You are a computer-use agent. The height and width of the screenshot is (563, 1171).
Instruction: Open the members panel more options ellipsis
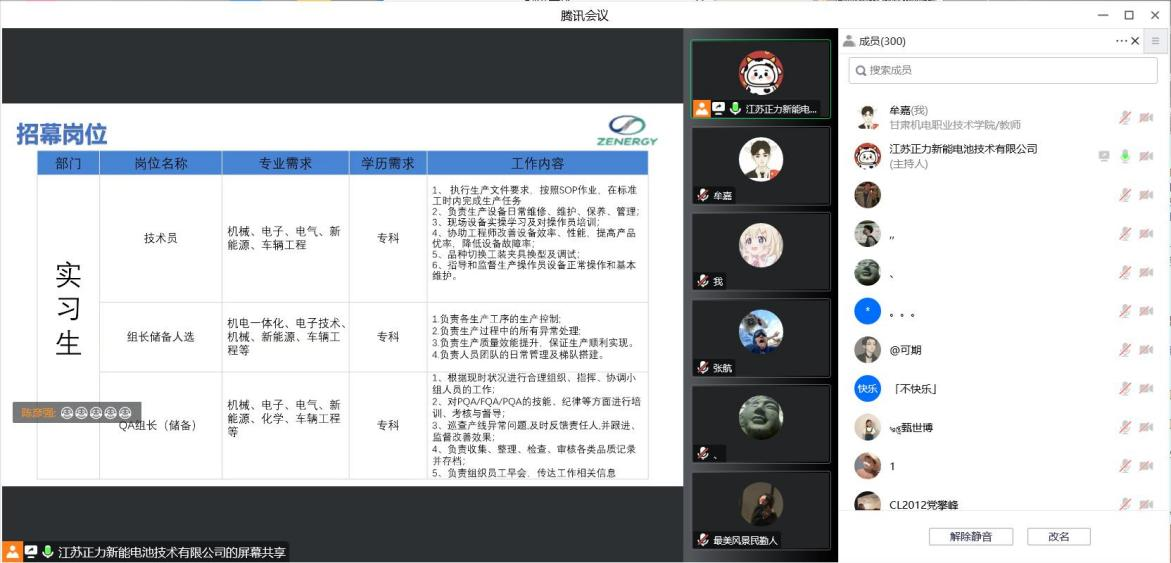click(1121, 41)
